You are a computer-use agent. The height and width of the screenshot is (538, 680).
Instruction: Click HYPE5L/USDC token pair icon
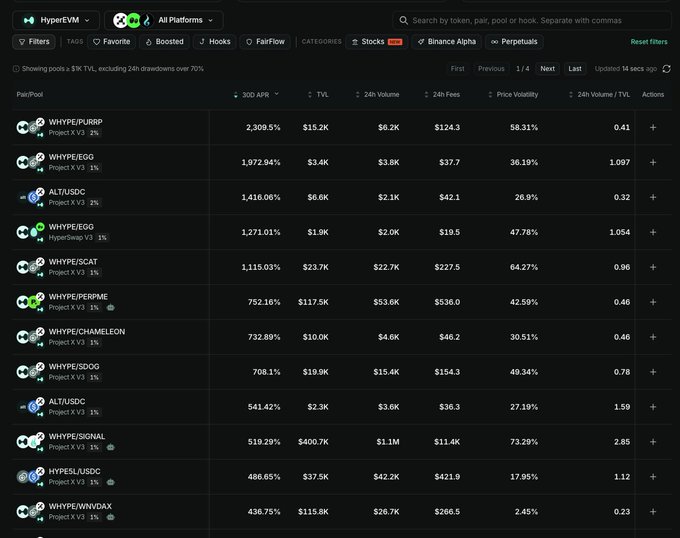click(x=30, y=476)
